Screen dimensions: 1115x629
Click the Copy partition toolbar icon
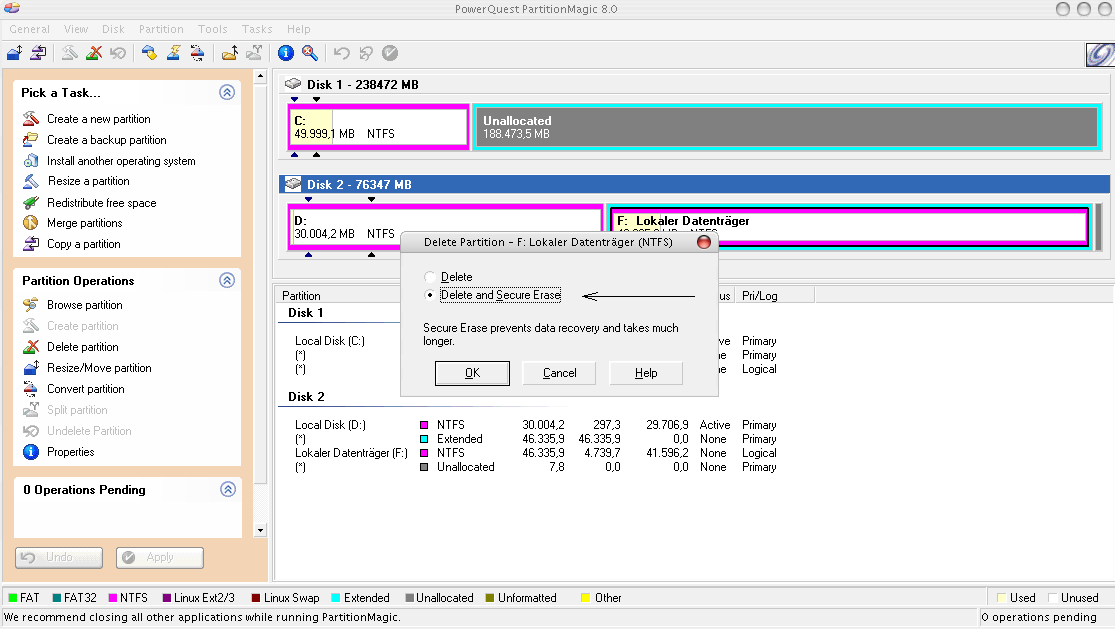(38, 53)
